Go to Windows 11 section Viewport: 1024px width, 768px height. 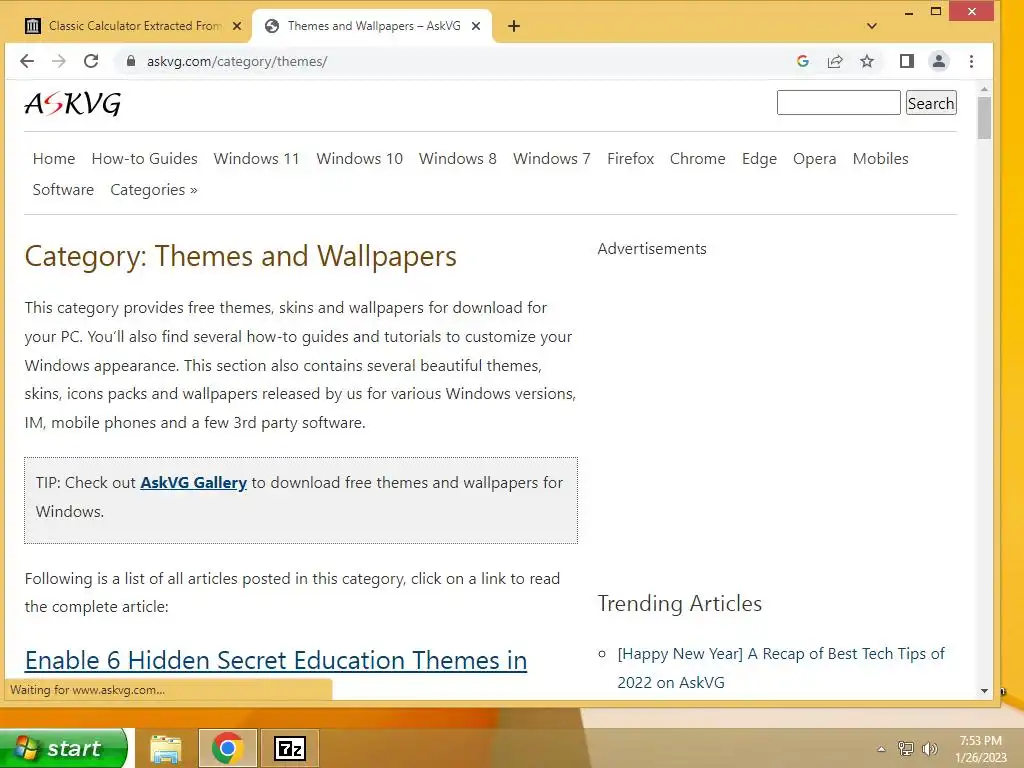click(257, 159)
